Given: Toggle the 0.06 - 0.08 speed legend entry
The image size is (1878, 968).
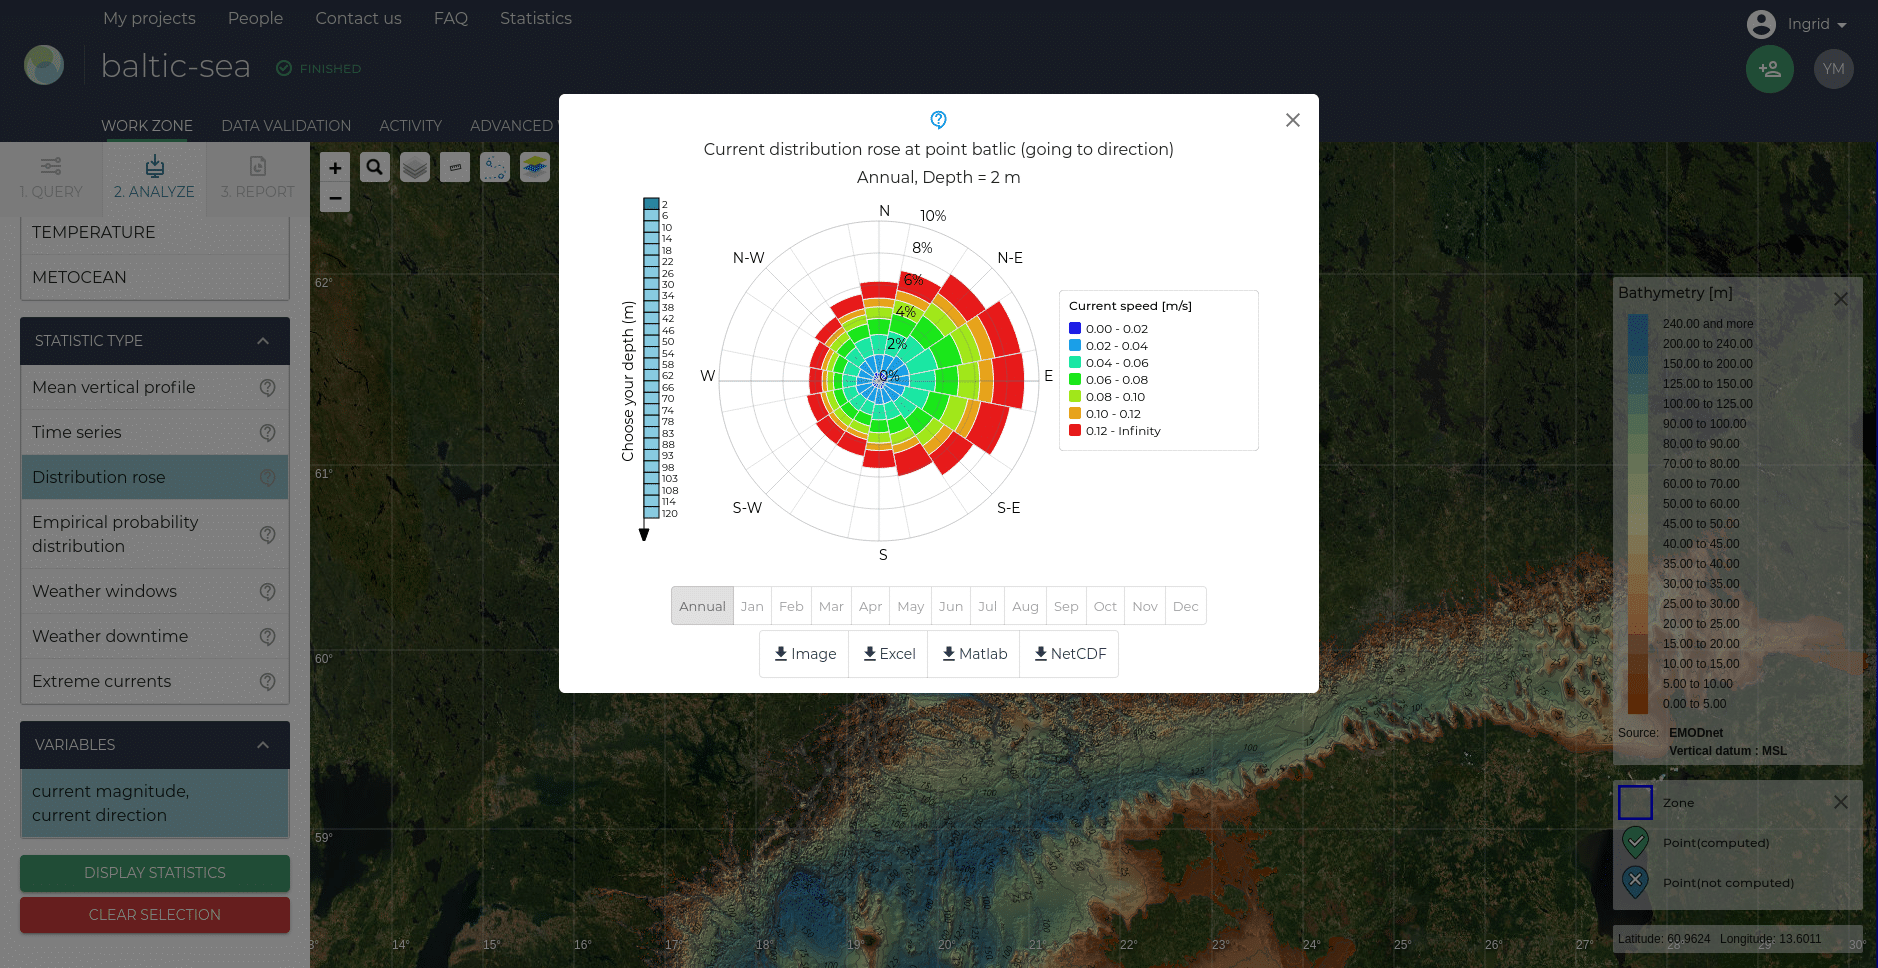Looking at the screenshot, I should click(x=1108, y=380).
